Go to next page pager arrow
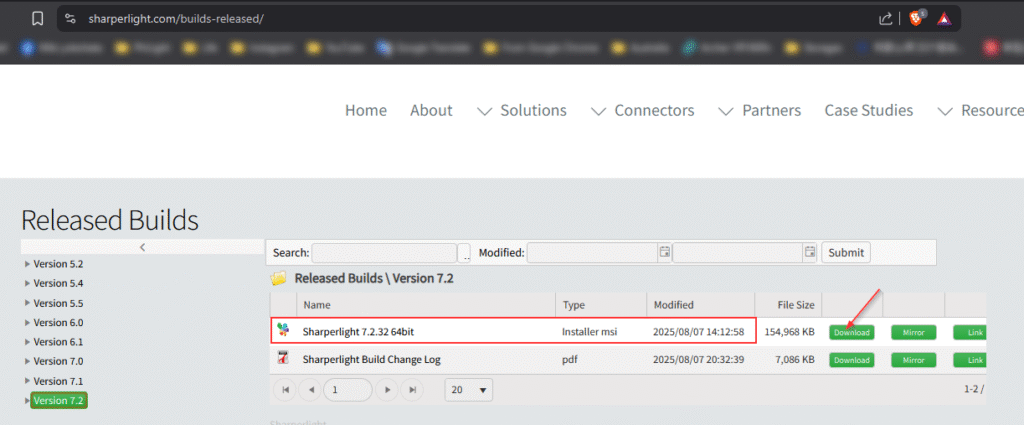The width and height of the screenshot is (1024, 425). coord(387,390)
